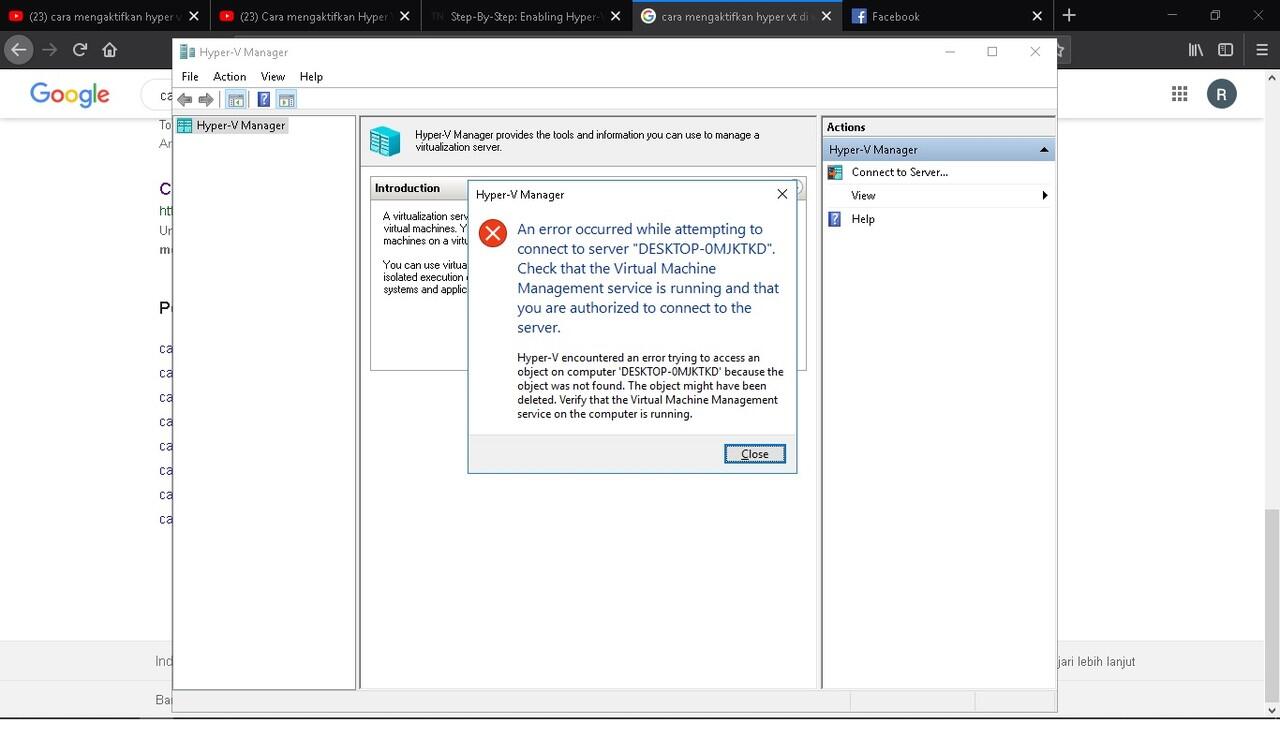Close the first YouTube tab
Screen dimensions: 1280x738
pos(194,16)
